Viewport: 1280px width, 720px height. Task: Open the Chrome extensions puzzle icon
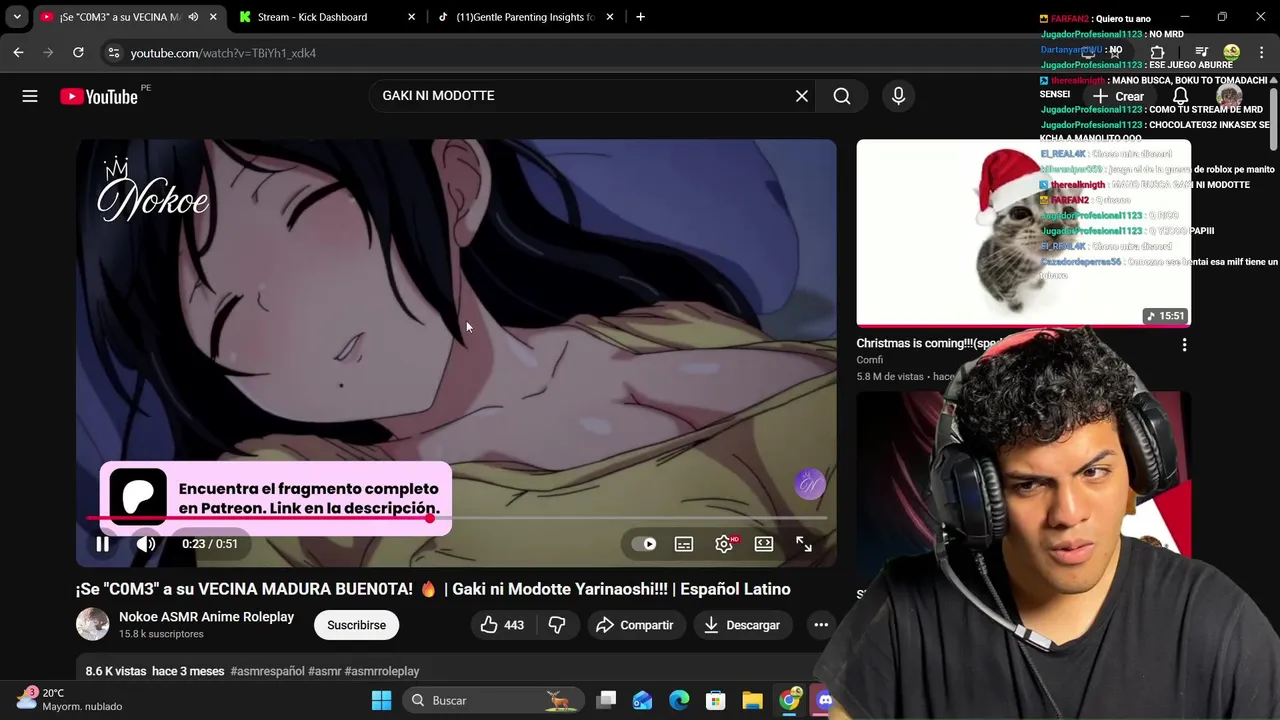pos(1157,52)
